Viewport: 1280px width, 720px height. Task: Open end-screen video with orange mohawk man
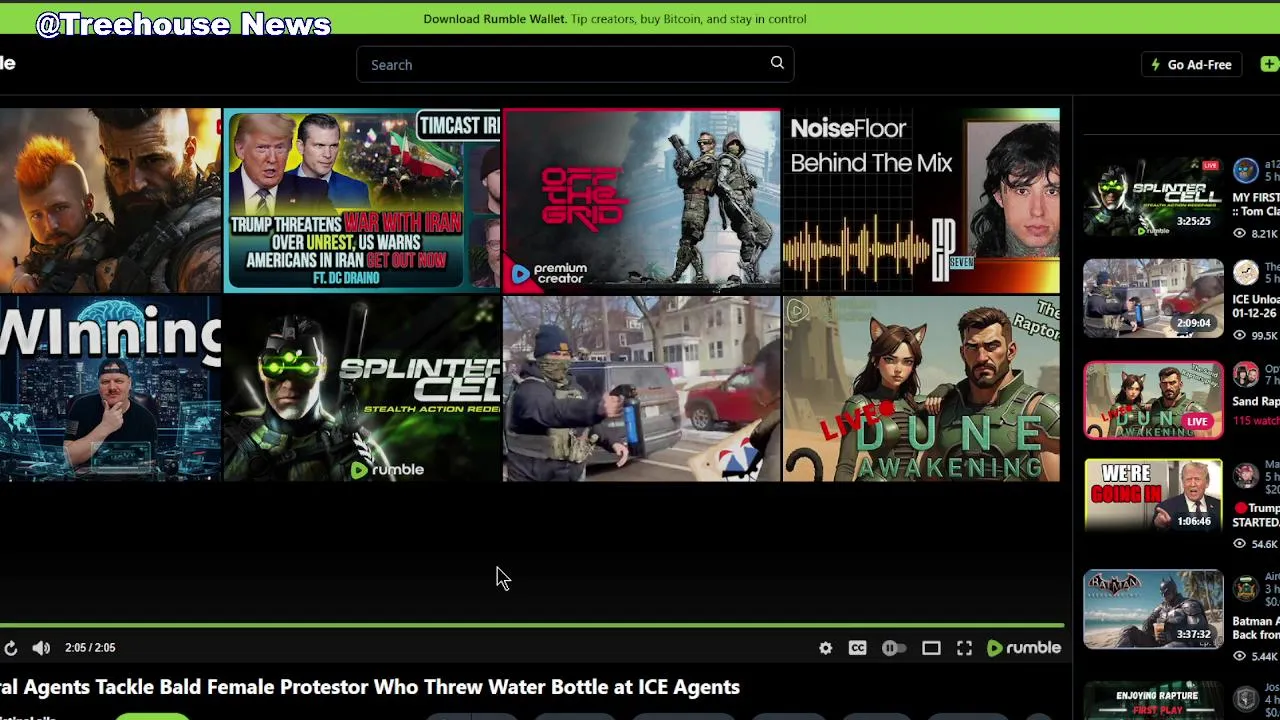[x=110, y=200]
